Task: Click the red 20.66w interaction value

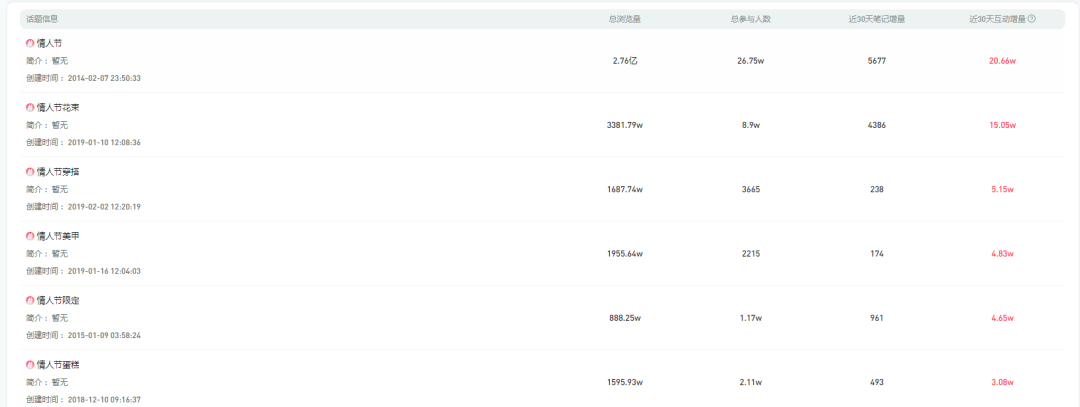Action: click(x=1001, y=61)
